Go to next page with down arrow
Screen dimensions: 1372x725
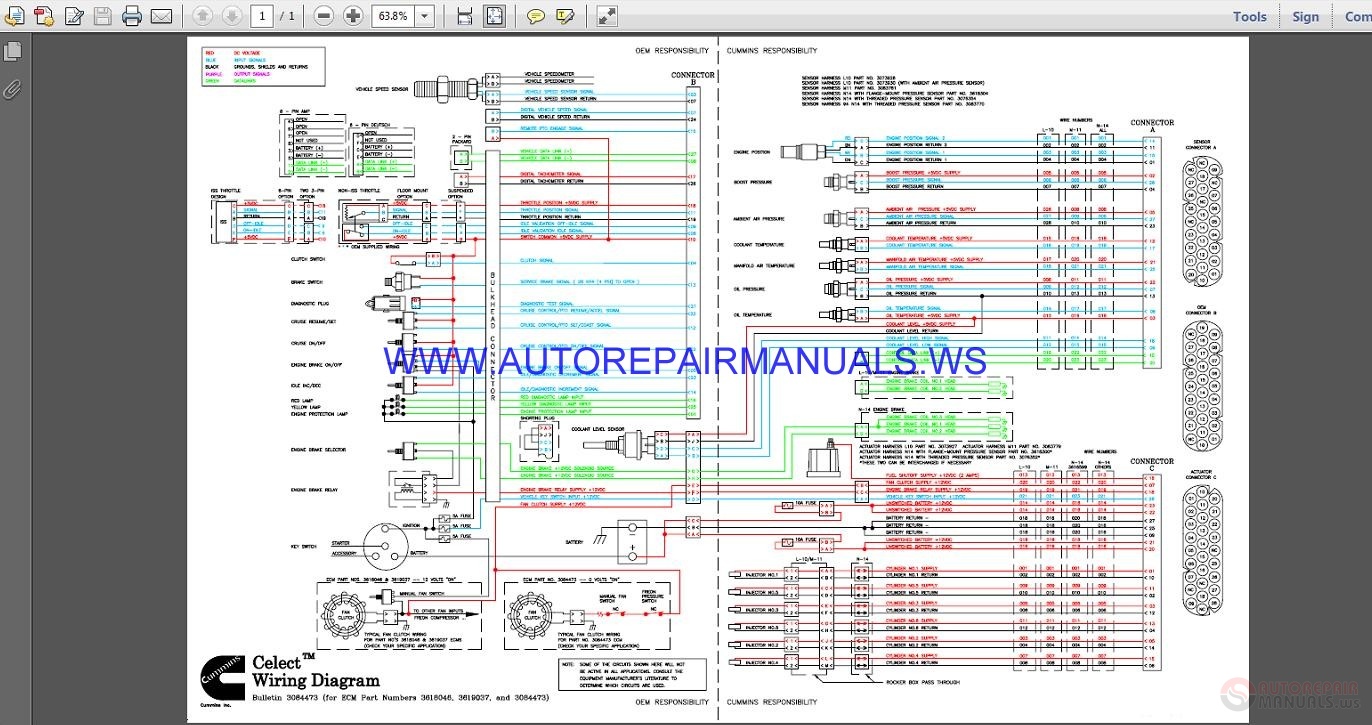pyautogui.click(x=231, y=16)
